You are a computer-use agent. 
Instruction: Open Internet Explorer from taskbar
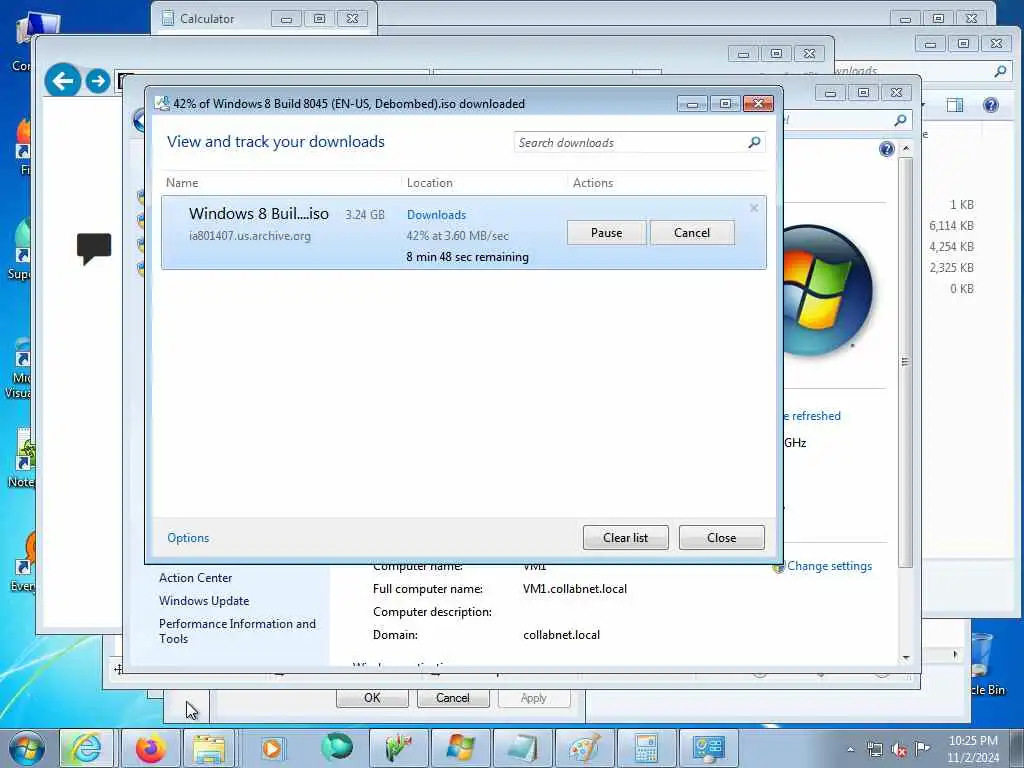[x=86, y=748]
